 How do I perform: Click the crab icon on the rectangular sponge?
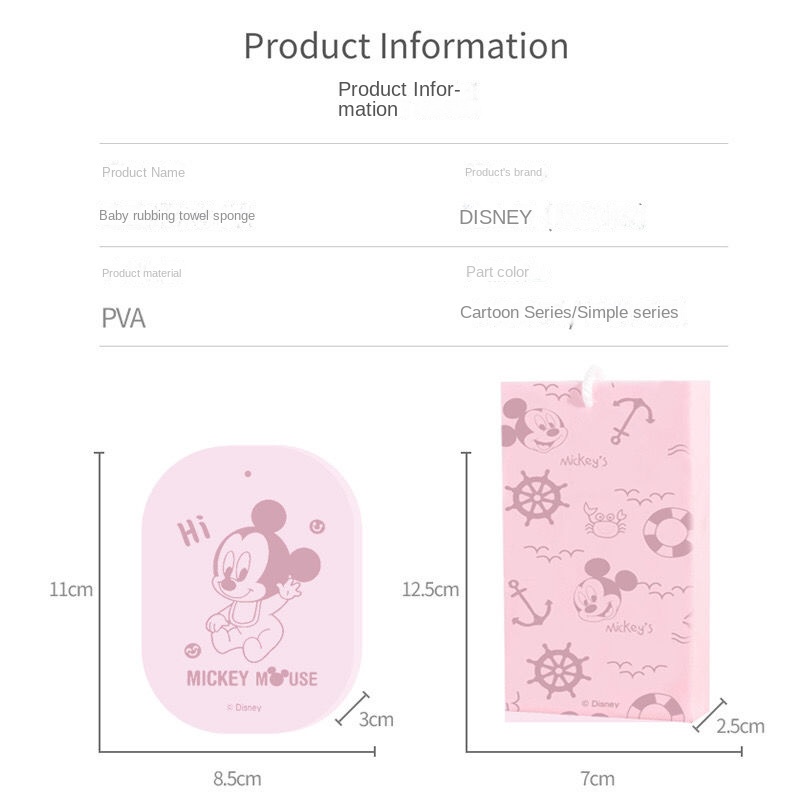pos(606,519)
